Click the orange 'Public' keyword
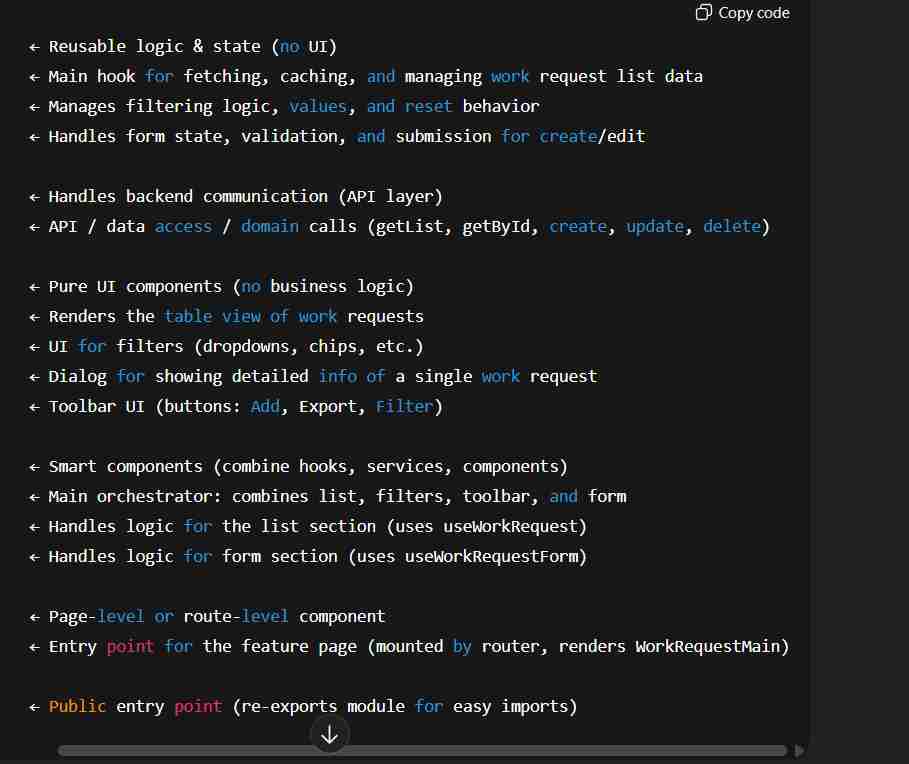This screenshot has height=764, width=909. tap(77, 706)
